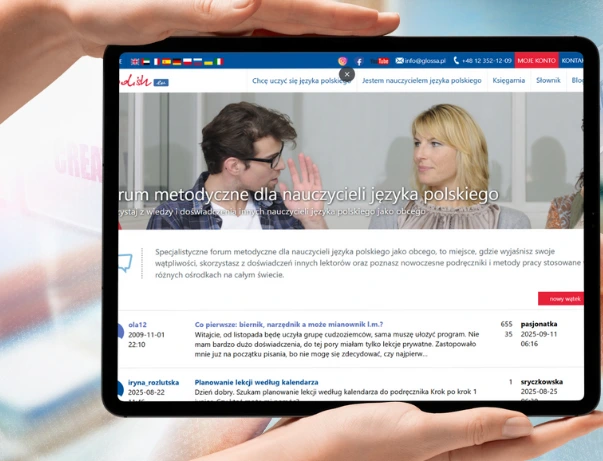Screen dimensions: 603x461
Task: Select the Ukrainian flag language
Action: pos(208,62)
